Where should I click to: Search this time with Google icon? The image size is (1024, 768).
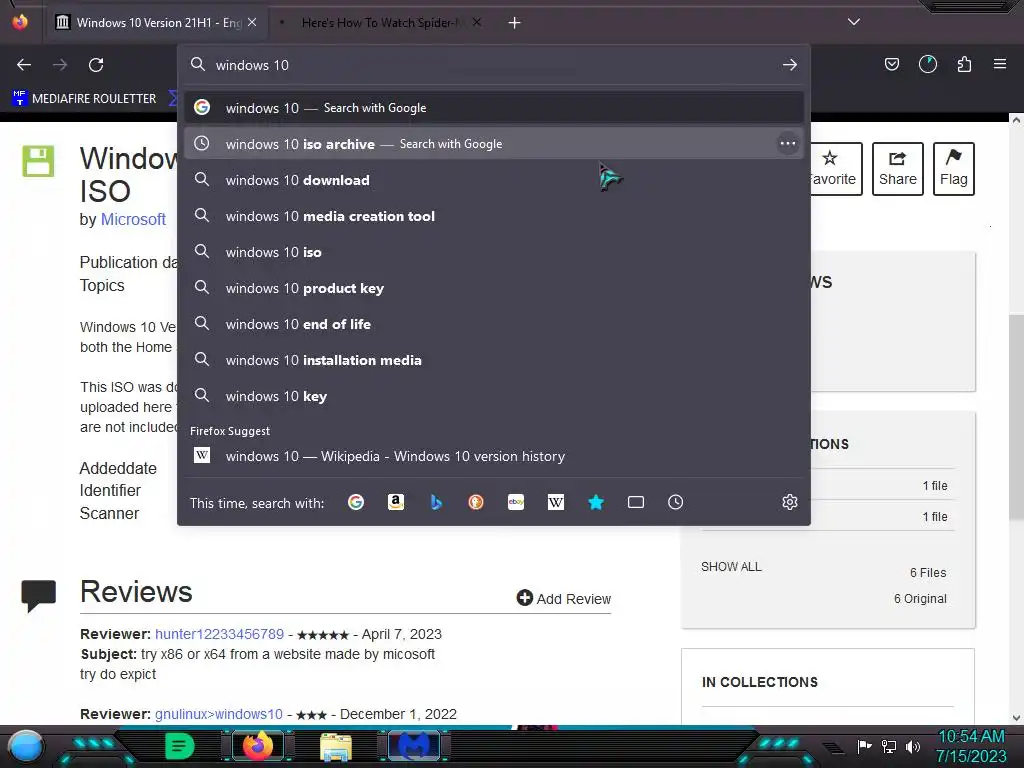tap(356, 502)
